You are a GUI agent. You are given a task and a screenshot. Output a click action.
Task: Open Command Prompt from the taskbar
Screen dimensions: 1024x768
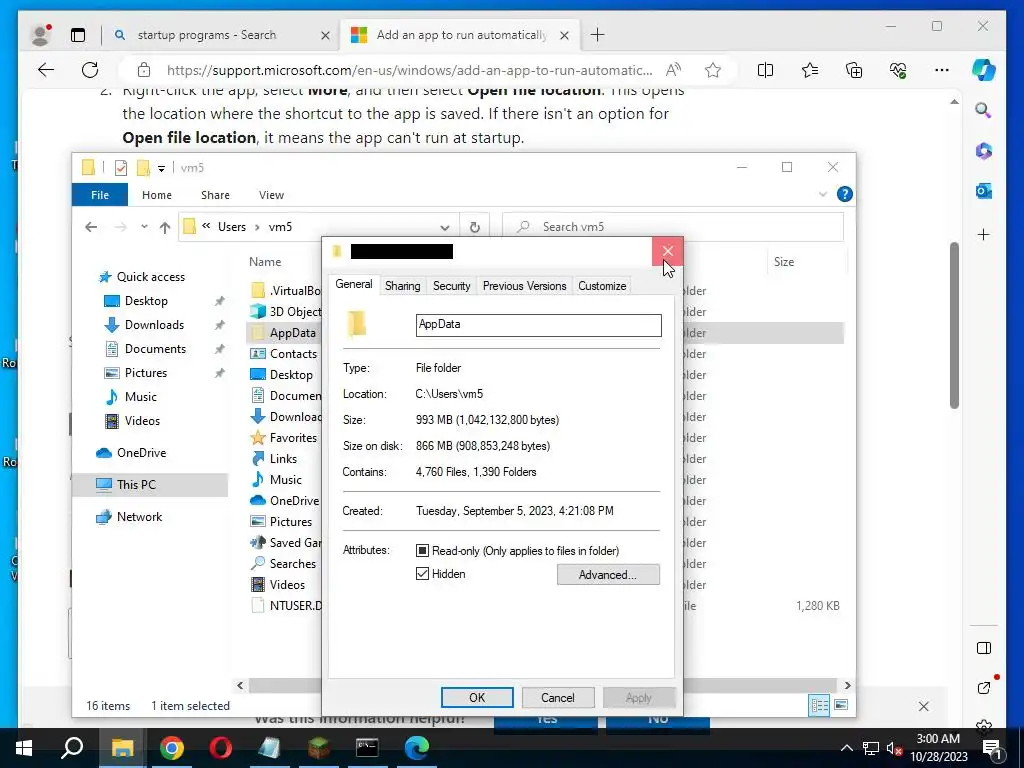367,748
